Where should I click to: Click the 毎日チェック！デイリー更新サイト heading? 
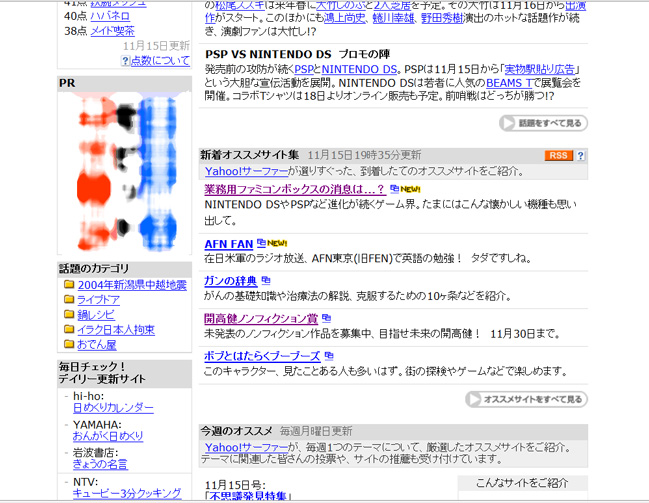(102, 373)
